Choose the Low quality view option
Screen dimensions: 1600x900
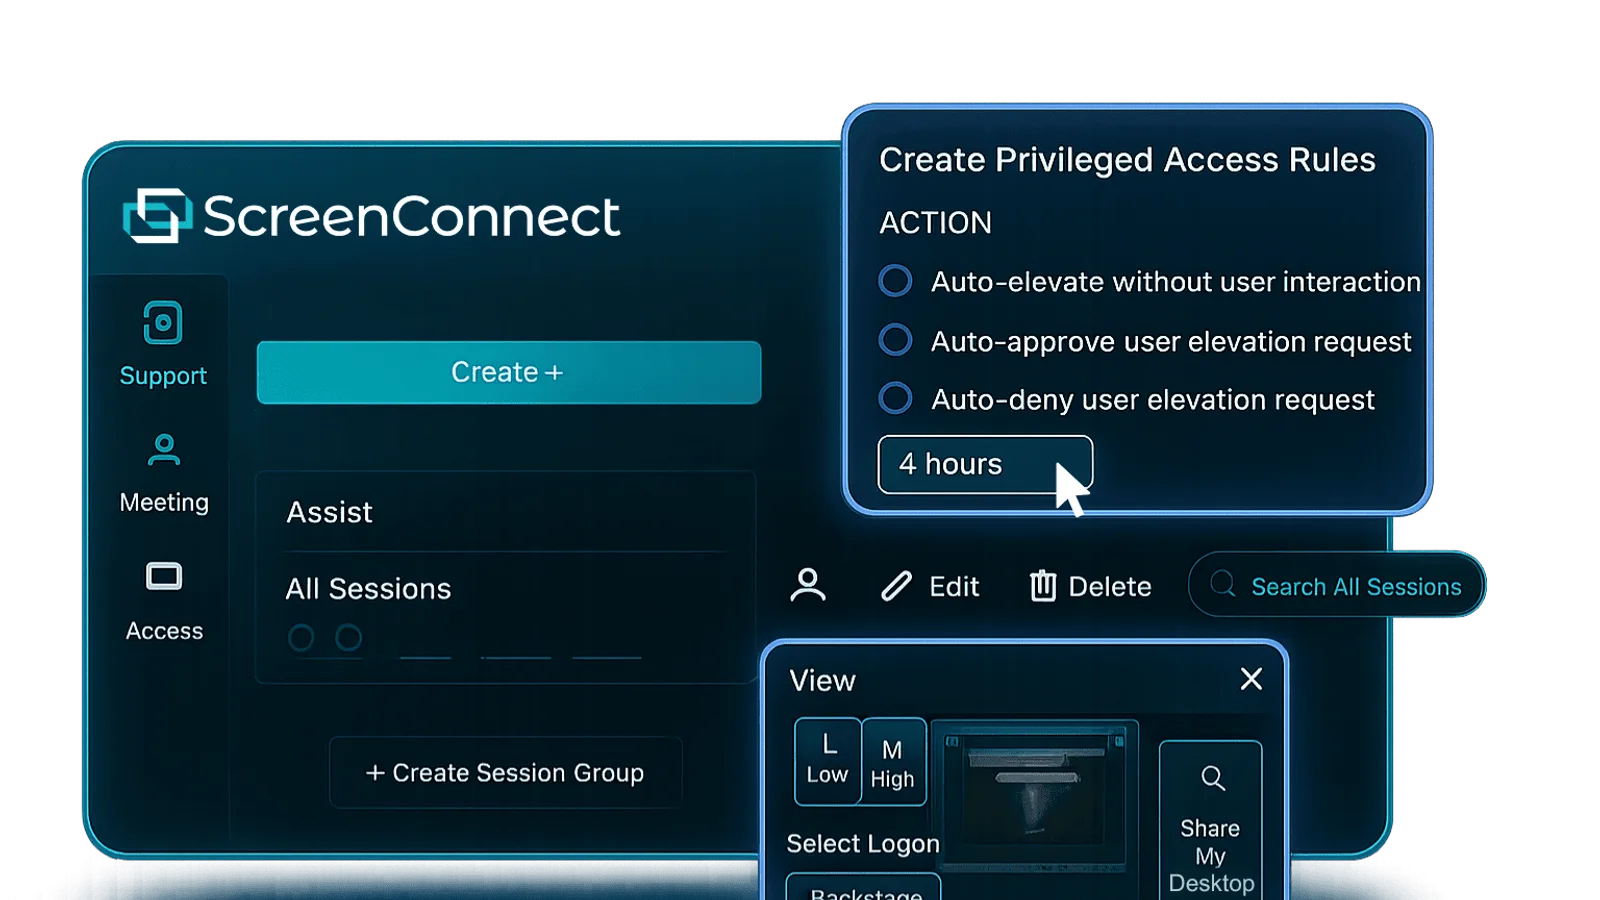point(828,761)
